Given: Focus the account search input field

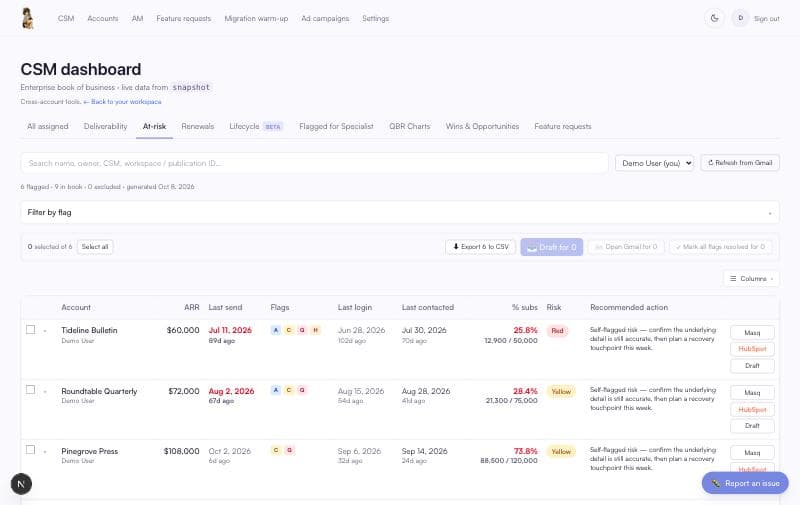Looking at the screenshot, I should coord(315,163).
